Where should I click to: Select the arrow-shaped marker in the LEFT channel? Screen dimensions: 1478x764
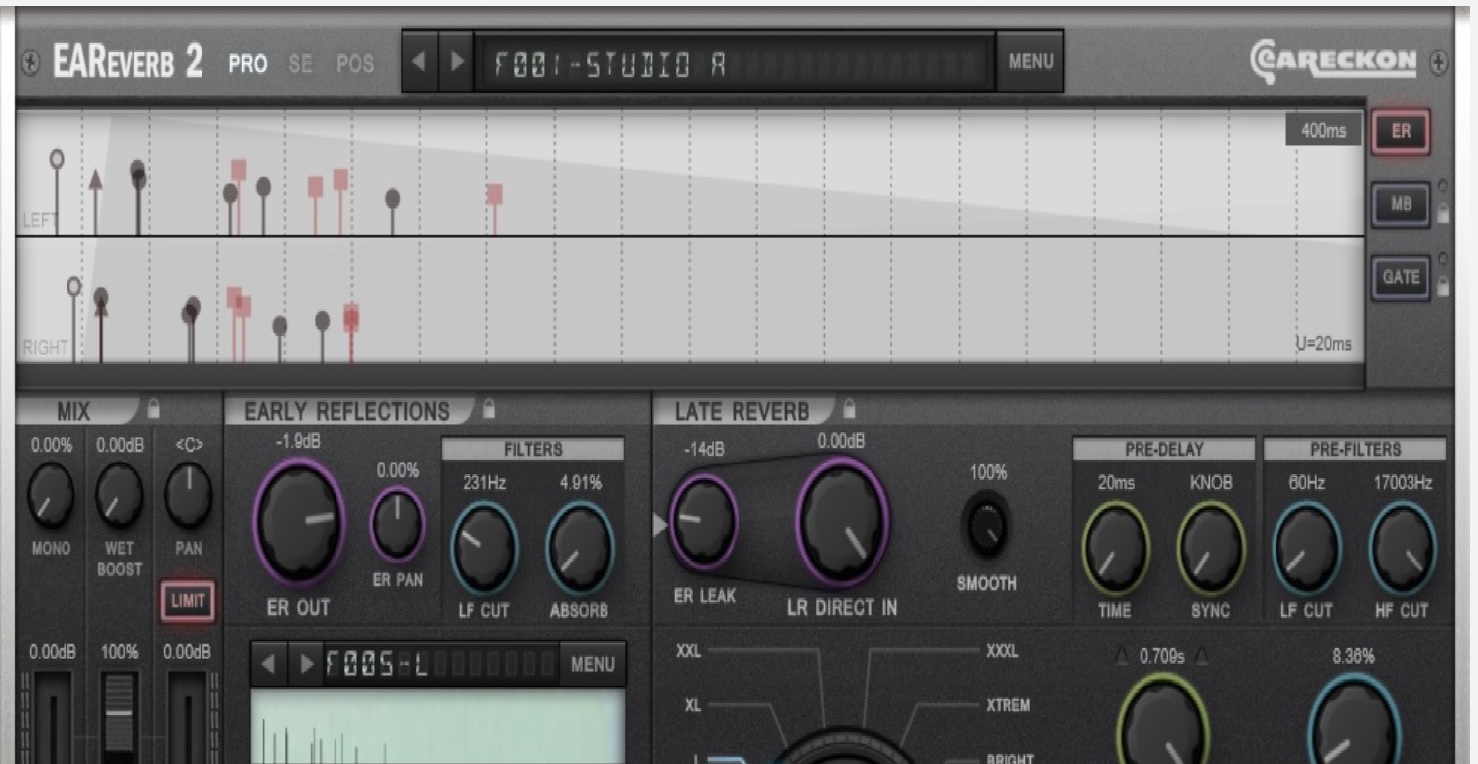95,180
